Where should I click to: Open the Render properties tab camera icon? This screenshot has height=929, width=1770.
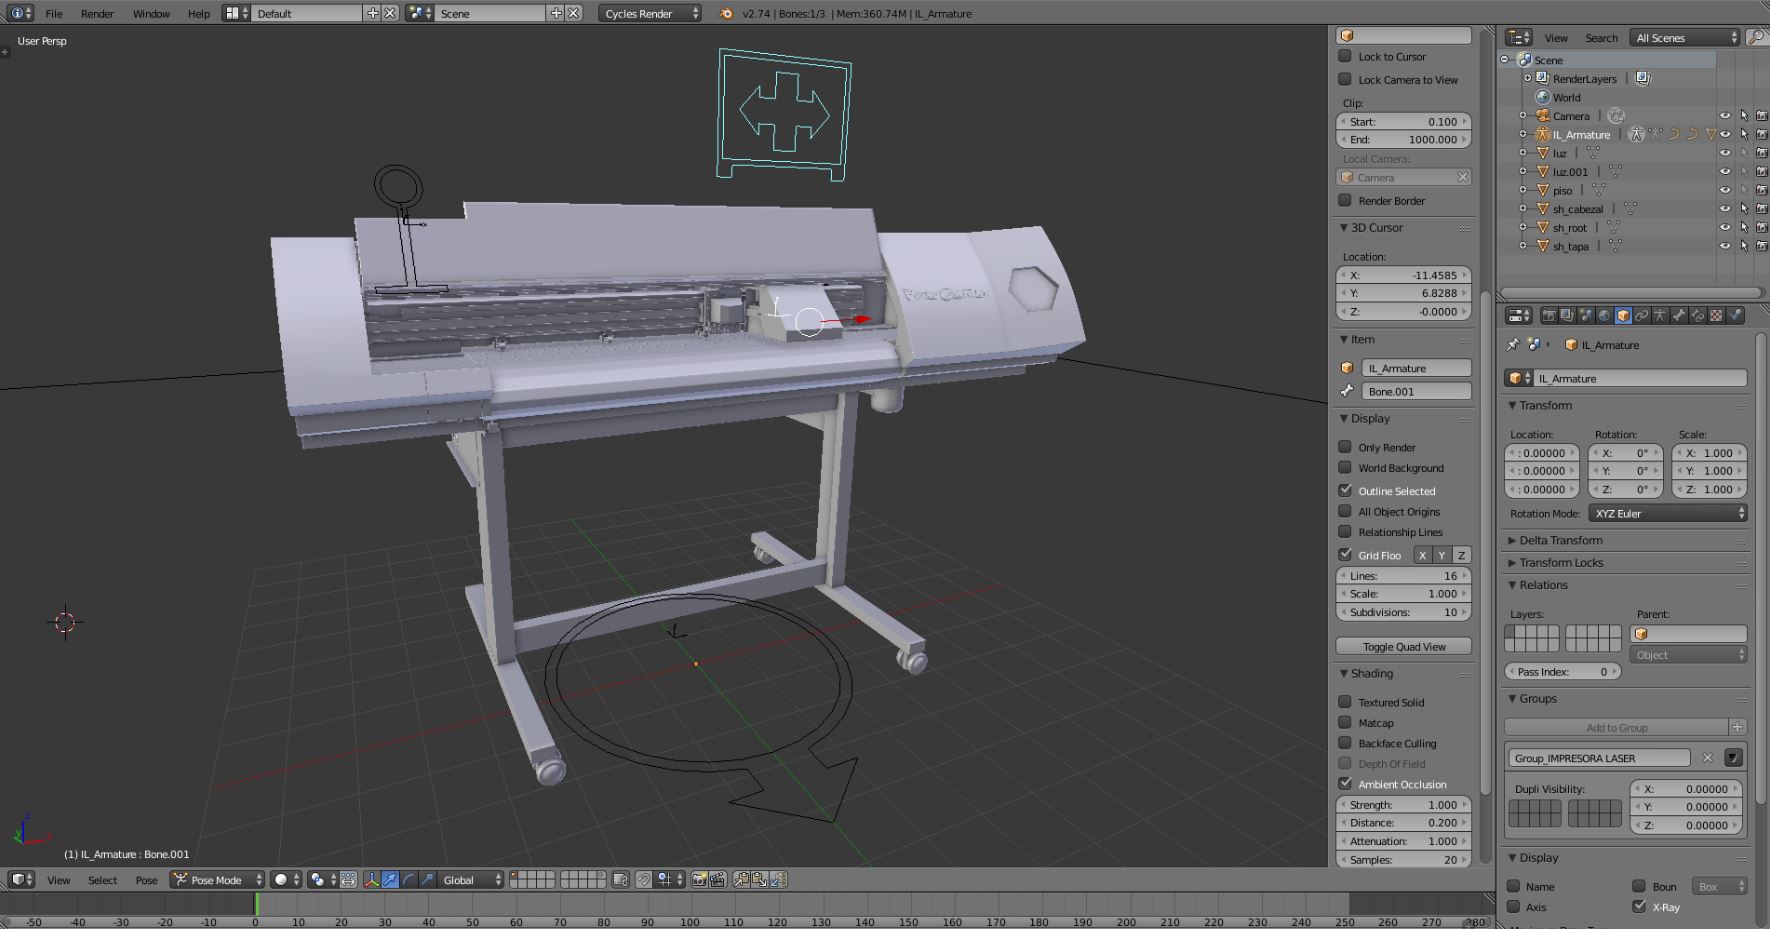(x=1549, y=316)
